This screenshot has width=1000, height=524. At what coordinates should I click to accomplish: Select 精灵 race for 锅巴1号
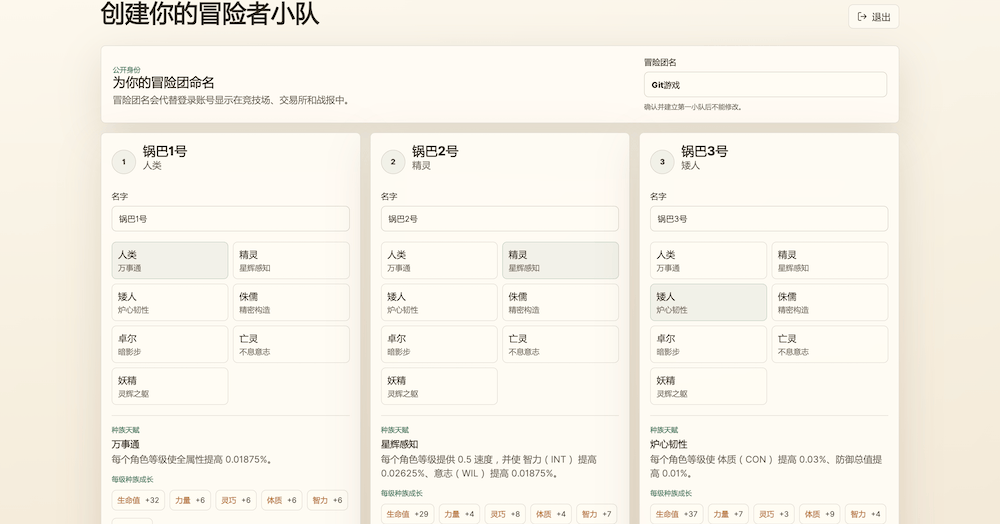(291, 260)
